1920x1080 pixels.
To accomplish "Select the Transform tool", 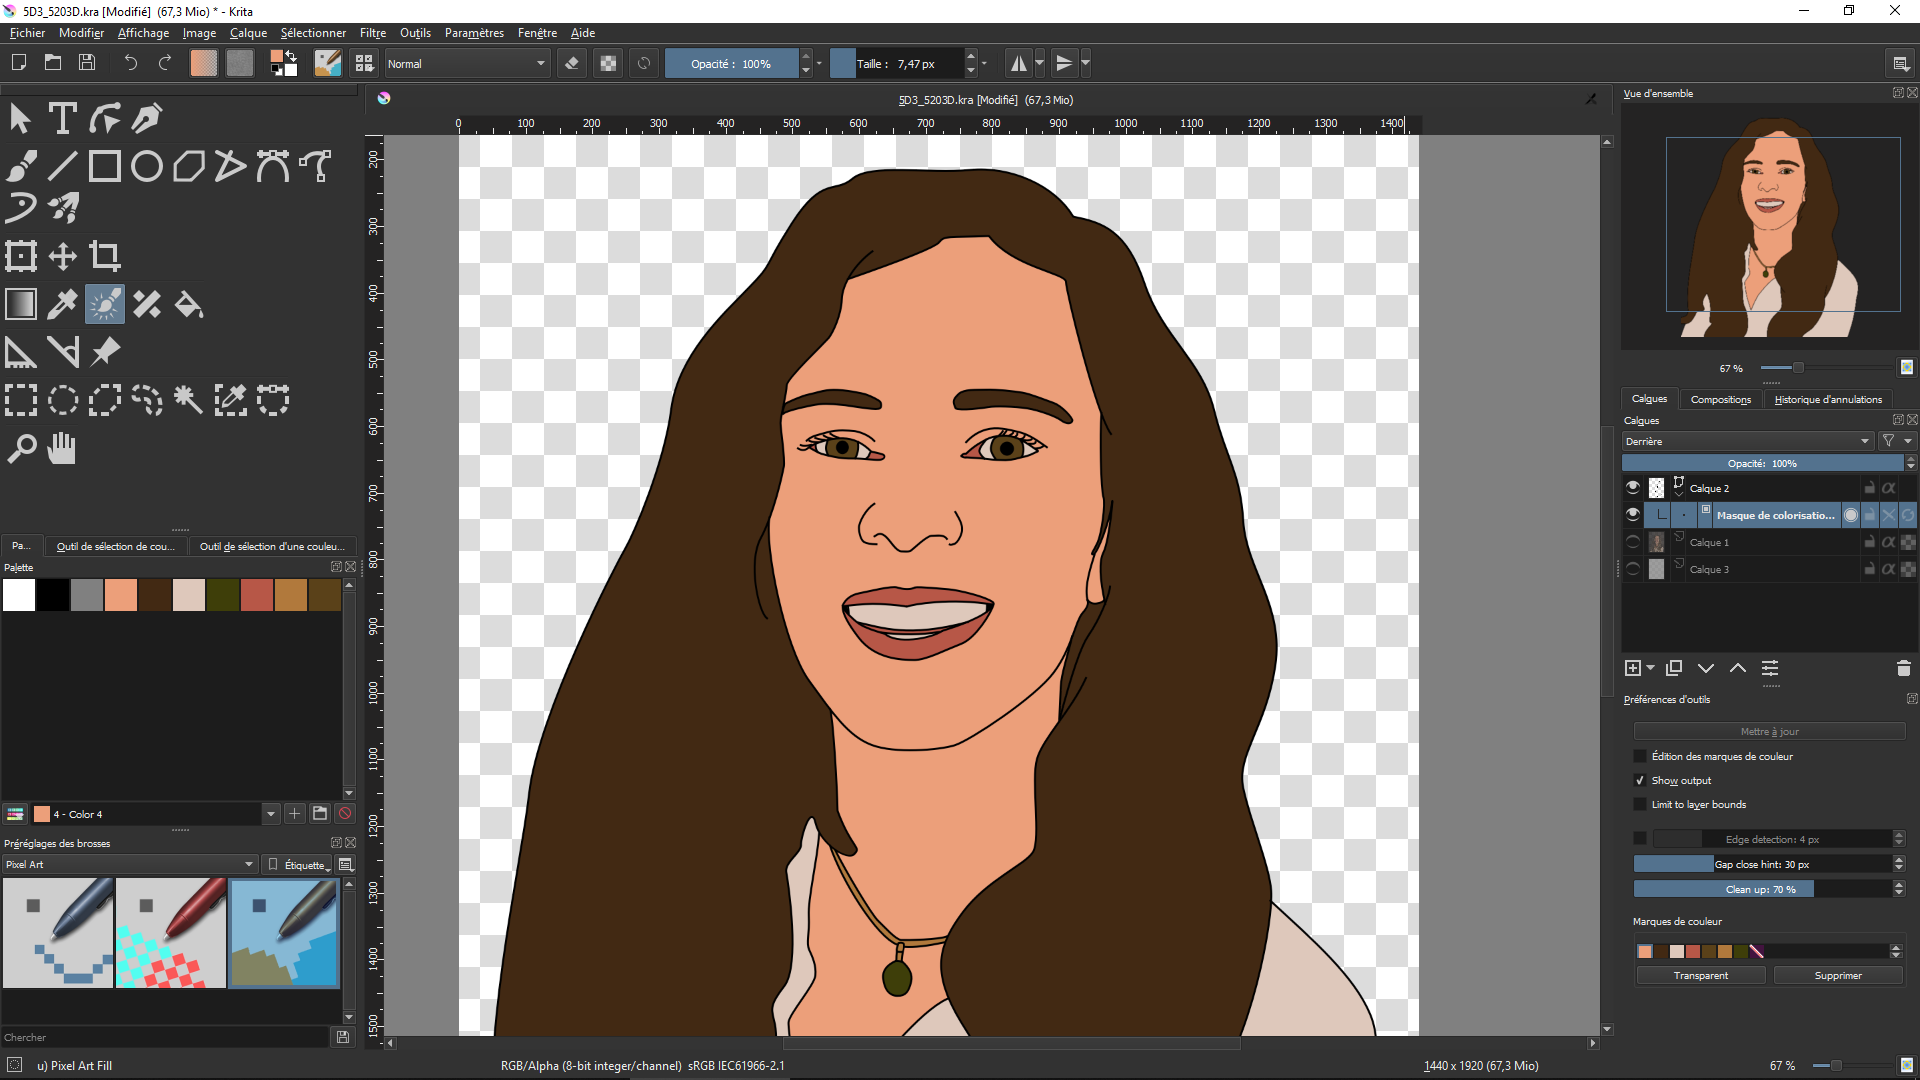I will point(21,256).
